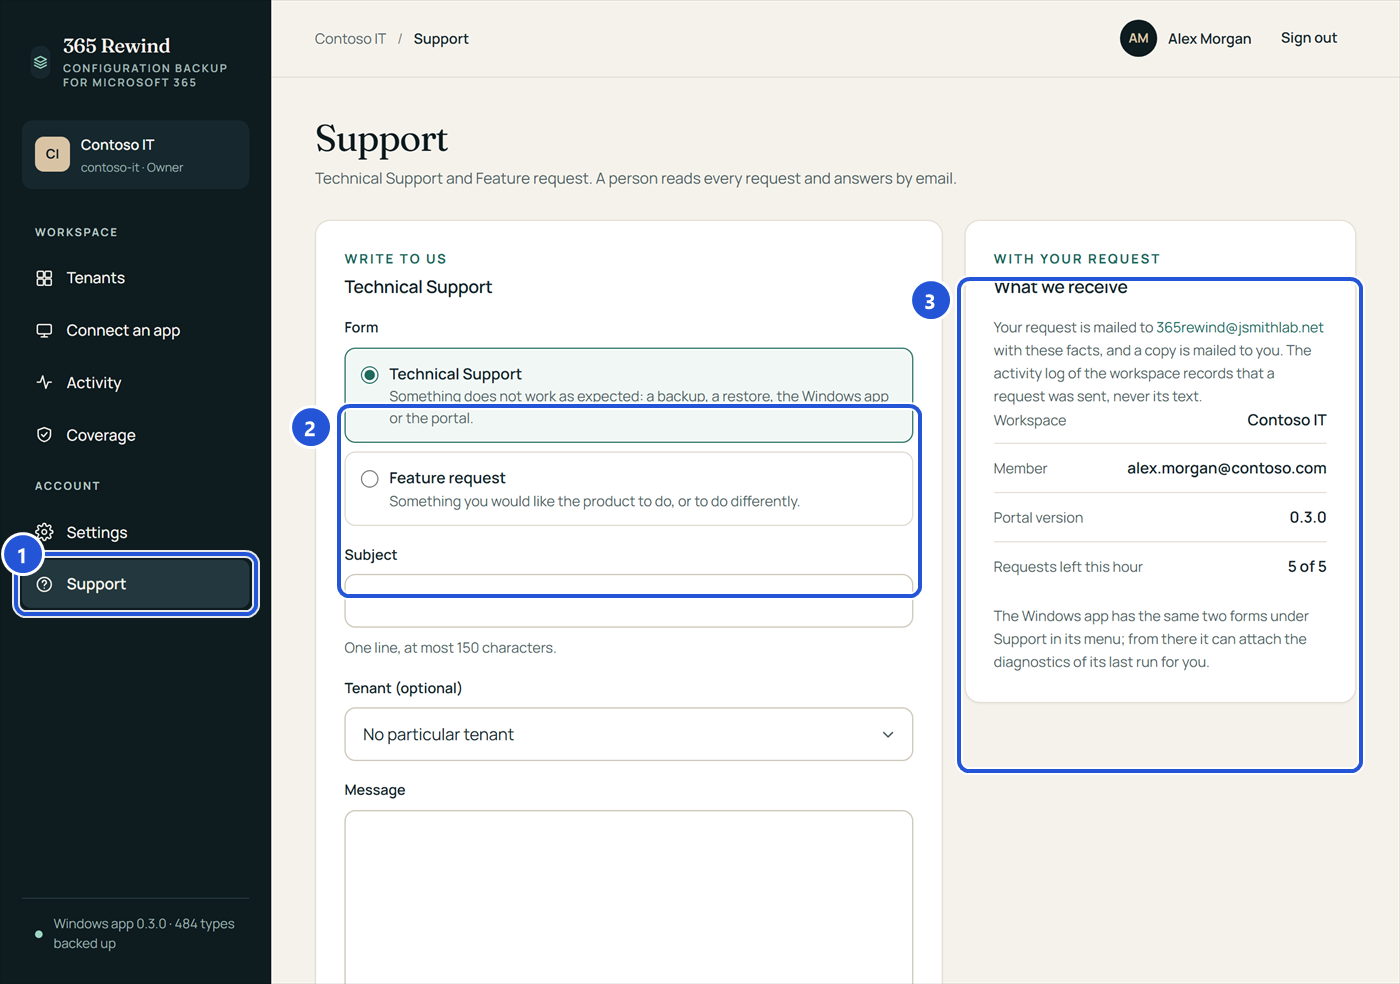Click the Alex Morgan user name
The width and height of the screenshot is (1400, 984).
click(x=1210, y=39)
